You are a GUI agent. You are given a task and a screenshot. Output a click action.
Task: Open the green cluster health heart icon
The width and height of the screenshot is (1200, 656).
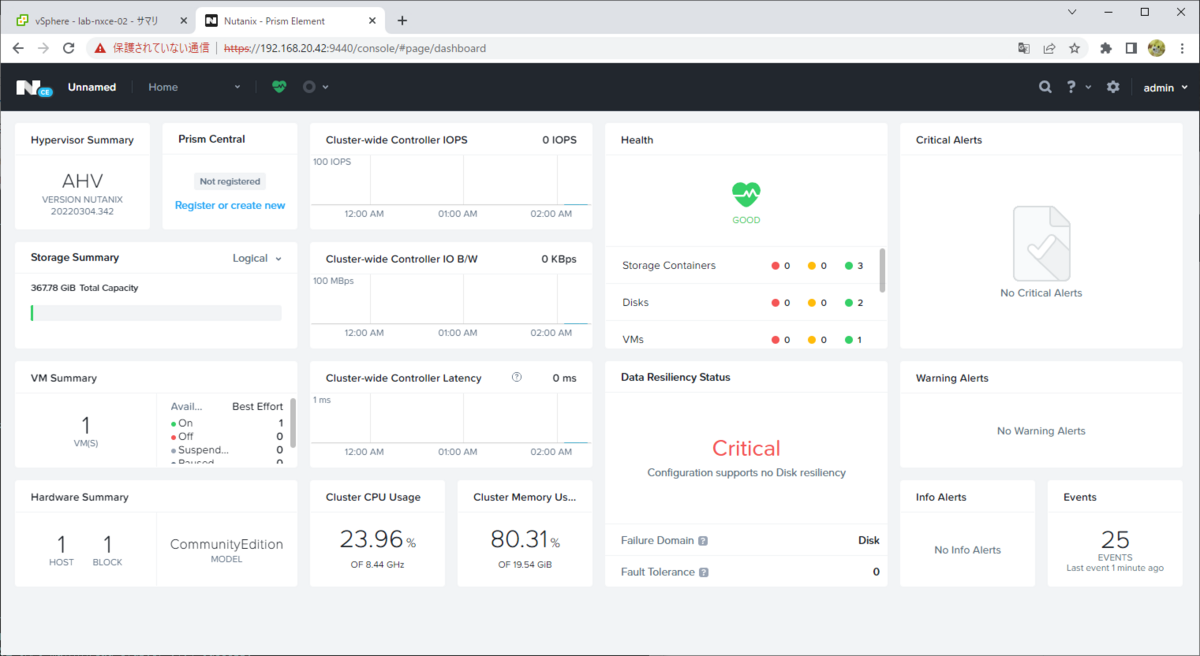coord(279,87)
